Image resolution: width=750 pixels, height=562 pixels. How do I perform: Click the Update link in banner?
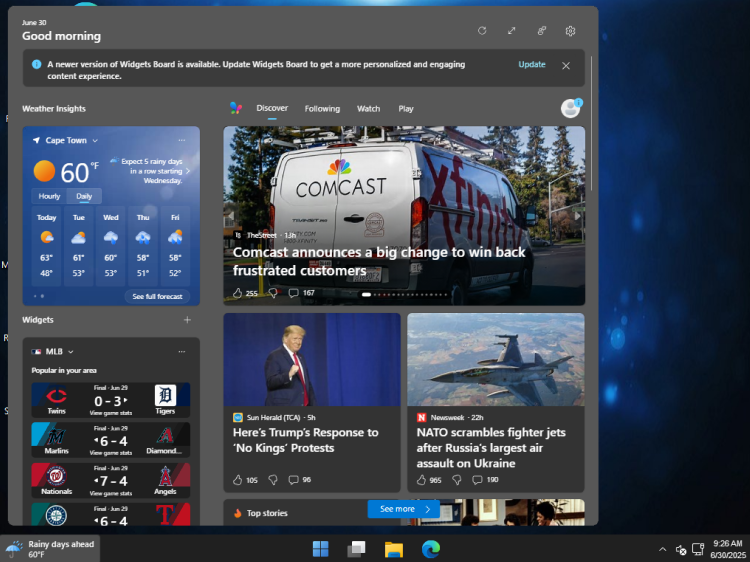[532, 64]
